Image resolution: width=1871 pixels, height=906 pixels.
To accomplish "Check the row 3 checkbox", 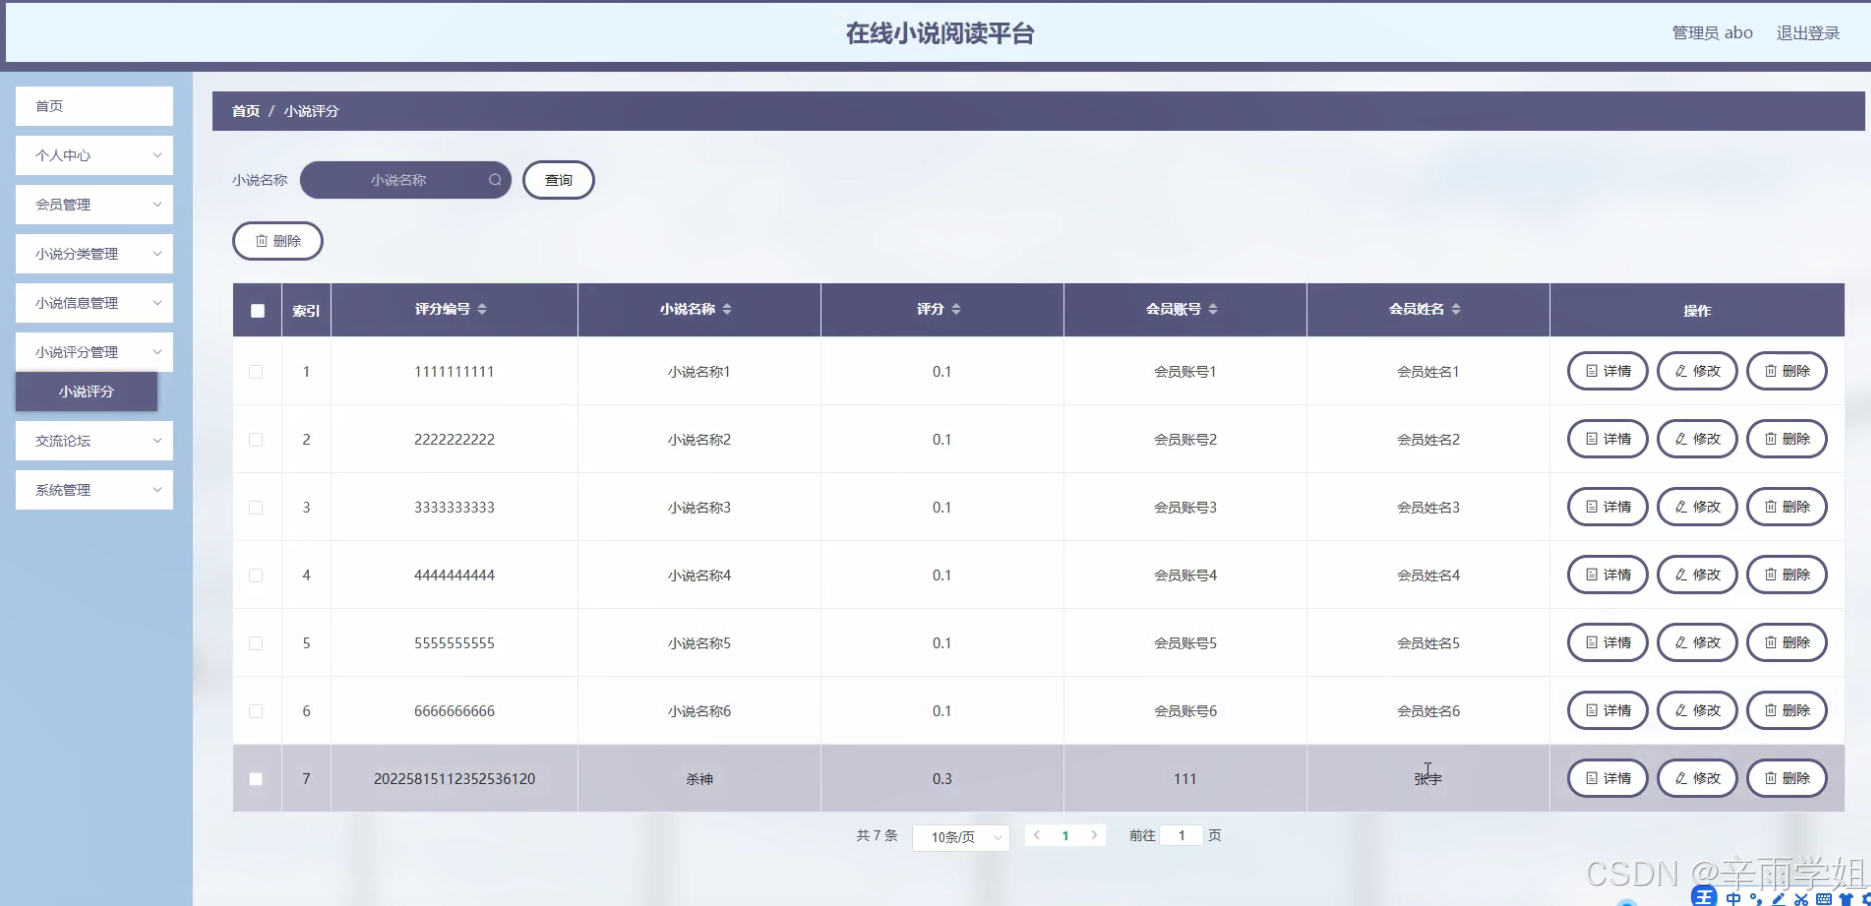I will (256, 508).
